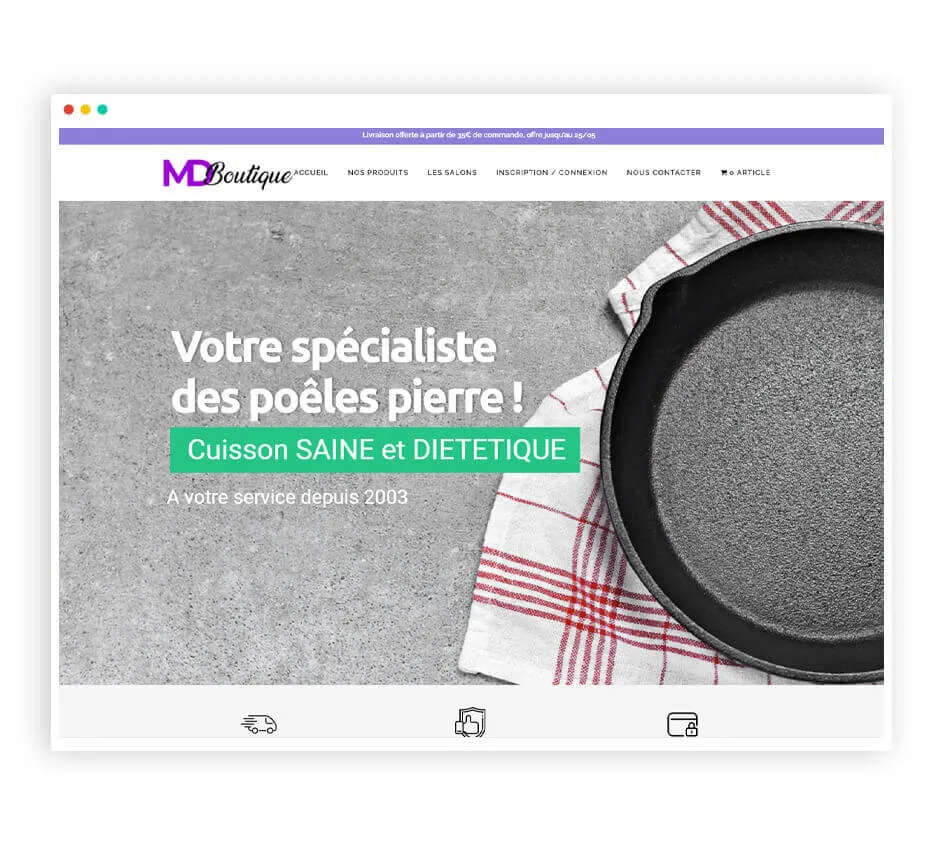The width and height of the screenshot is (942, 844).
Task: Click the yellow window dot
Action: coord(85,109)
